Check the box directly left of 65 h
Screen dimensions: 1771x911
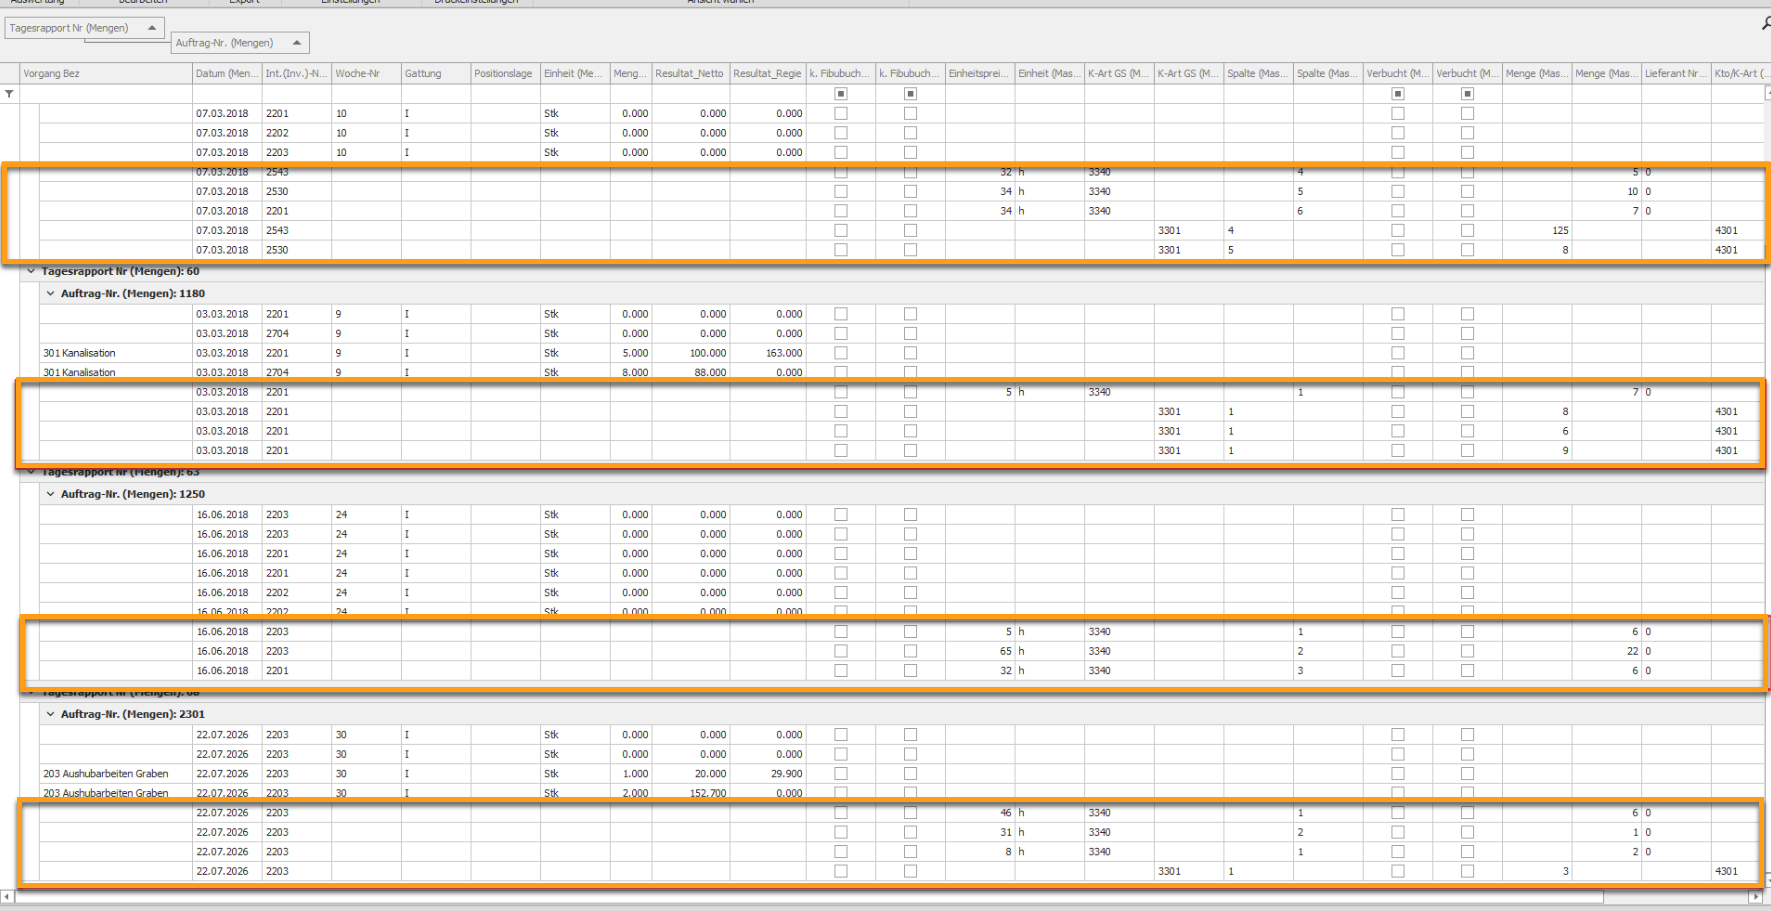910,651
